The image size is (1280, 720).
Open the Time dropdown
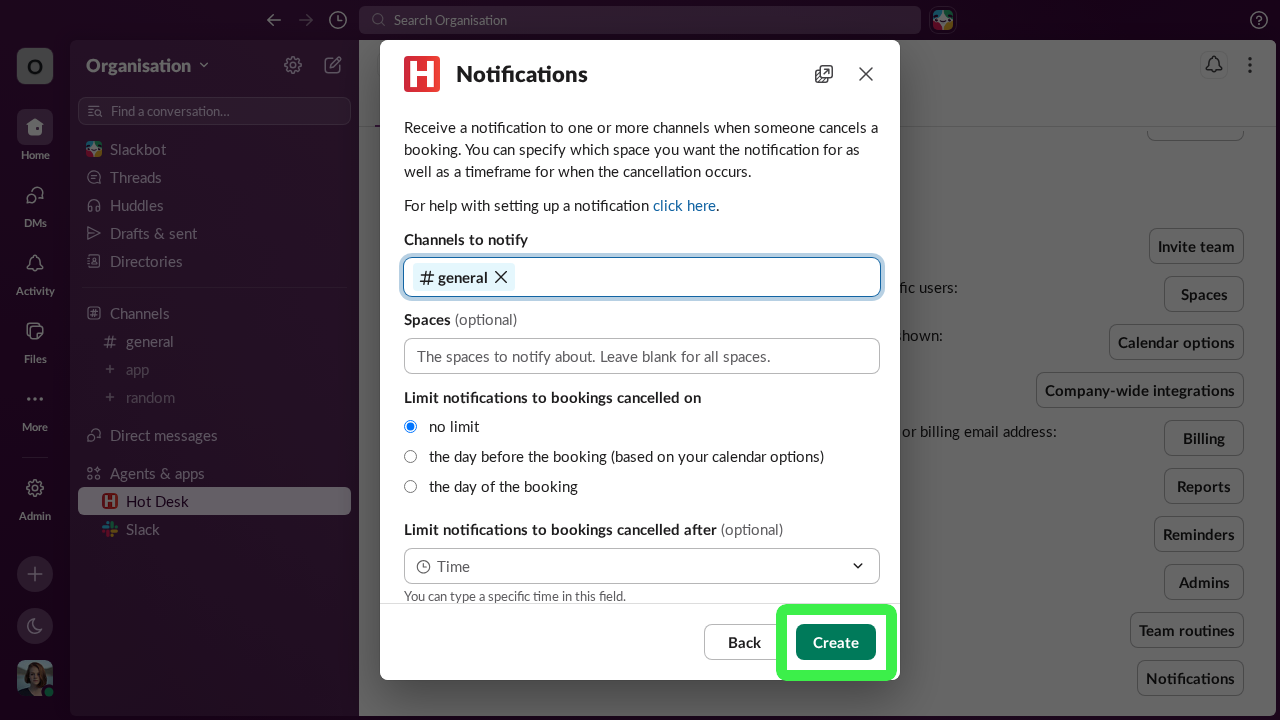click(642, 566)
